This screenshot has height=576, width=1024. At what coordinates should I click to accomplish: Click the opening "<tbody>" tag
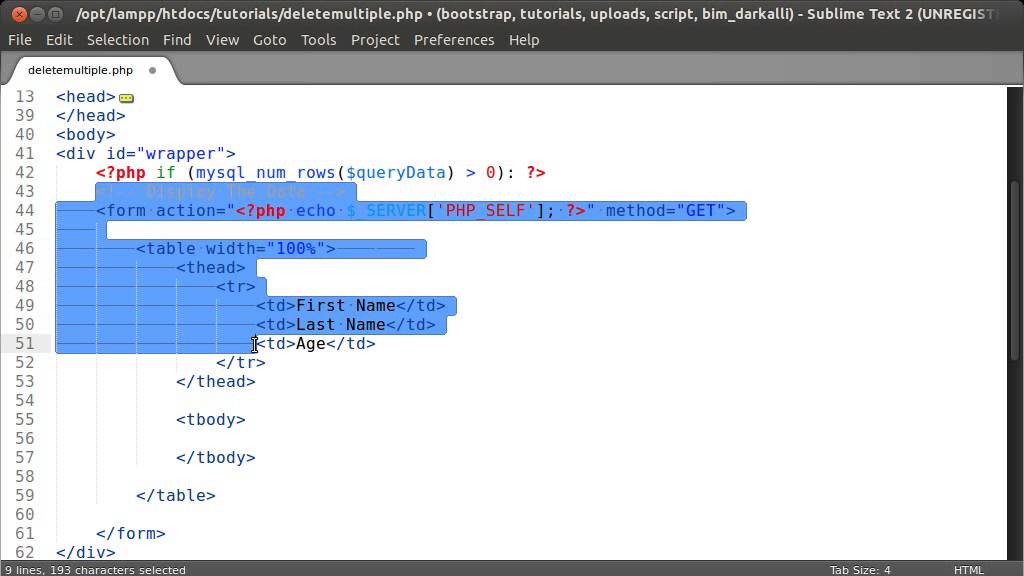click(211, 419)
